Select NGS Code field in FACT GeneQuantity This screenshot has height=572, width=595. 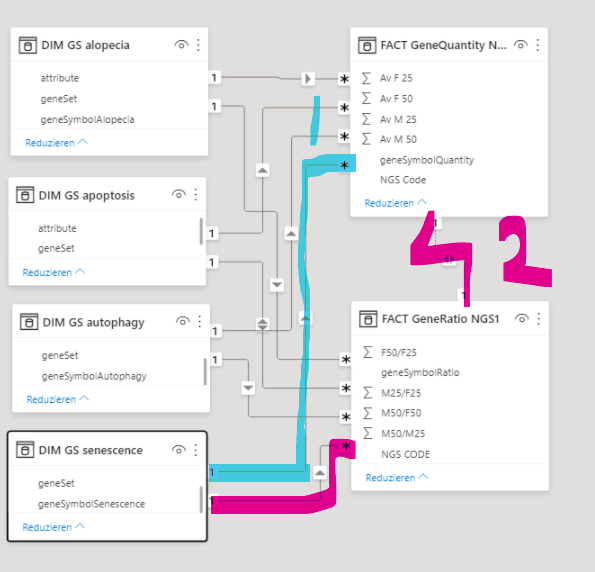tap(403, 180)
